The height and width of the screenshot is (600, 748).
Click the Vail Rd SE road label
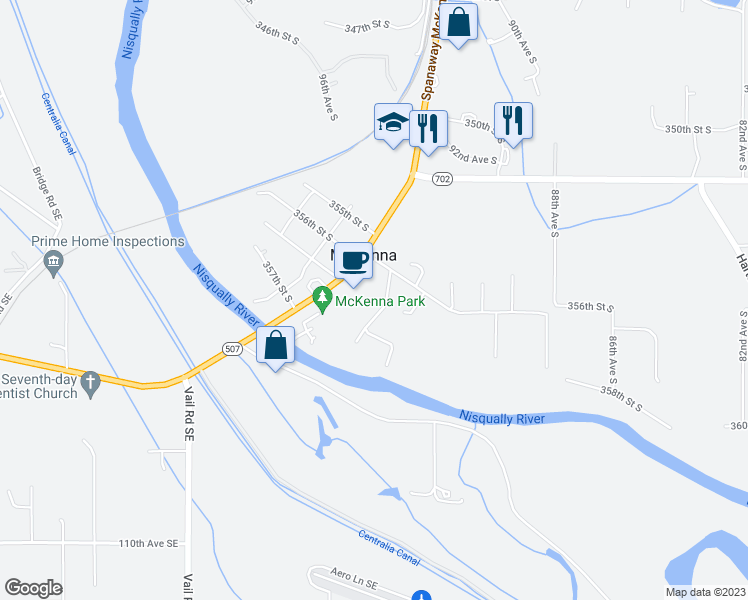pos(189,413)
